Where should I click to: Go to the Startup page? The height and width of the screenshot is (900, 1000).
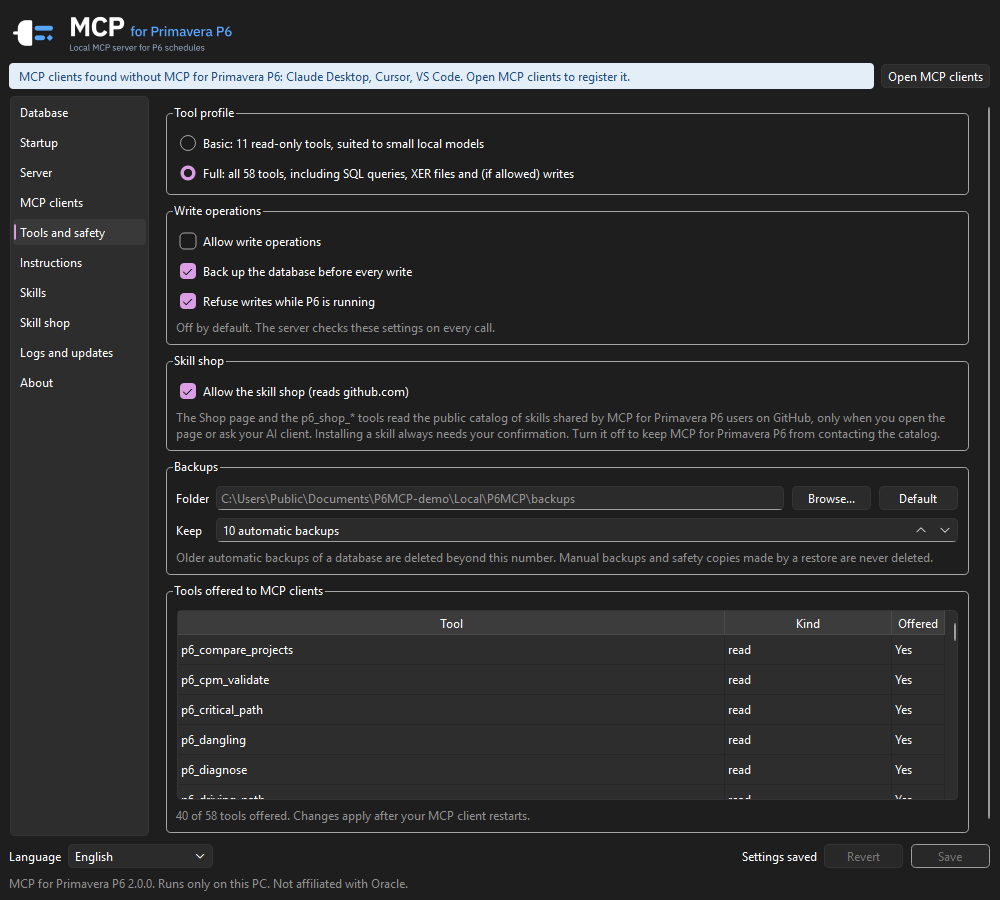click(x=79, y=143)
